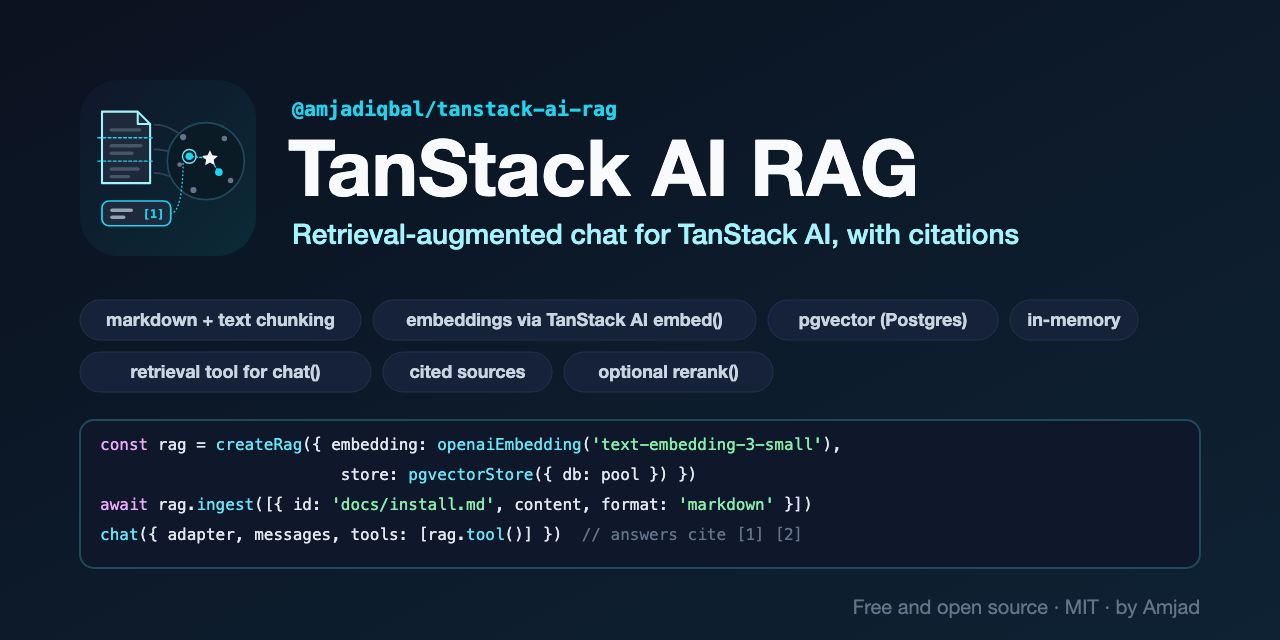Select the subtitle about retrieval-augmented chat
The width and height of the screenshot is (1280, 640).
coord(655,235)
